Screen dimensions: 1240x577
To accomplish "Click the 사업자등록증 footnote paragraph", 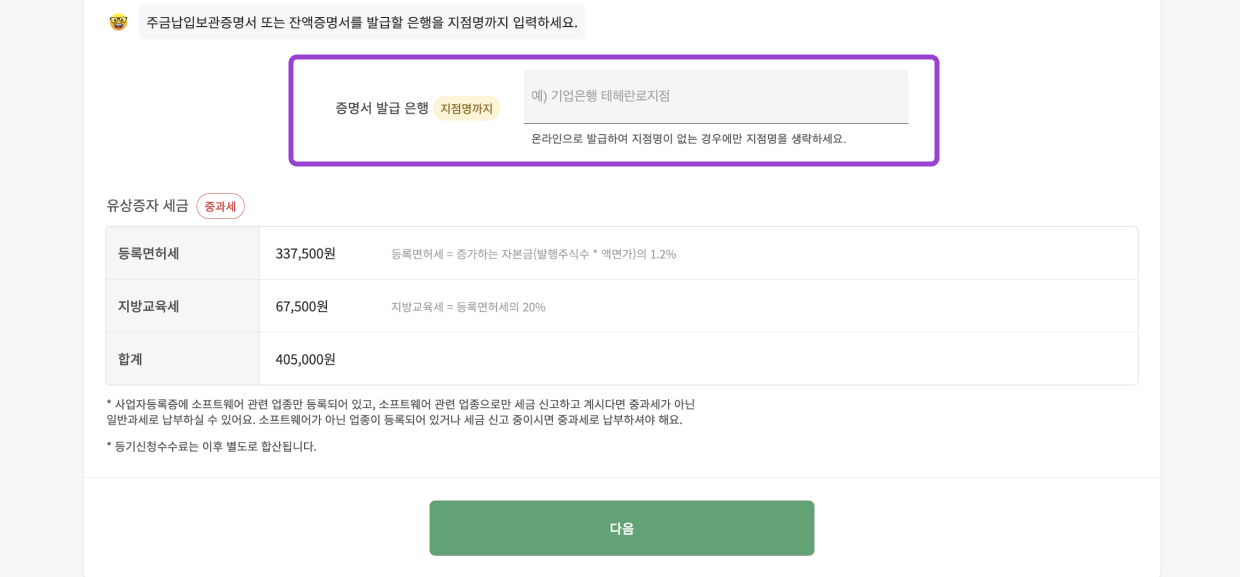I will (x=401, y=411).
